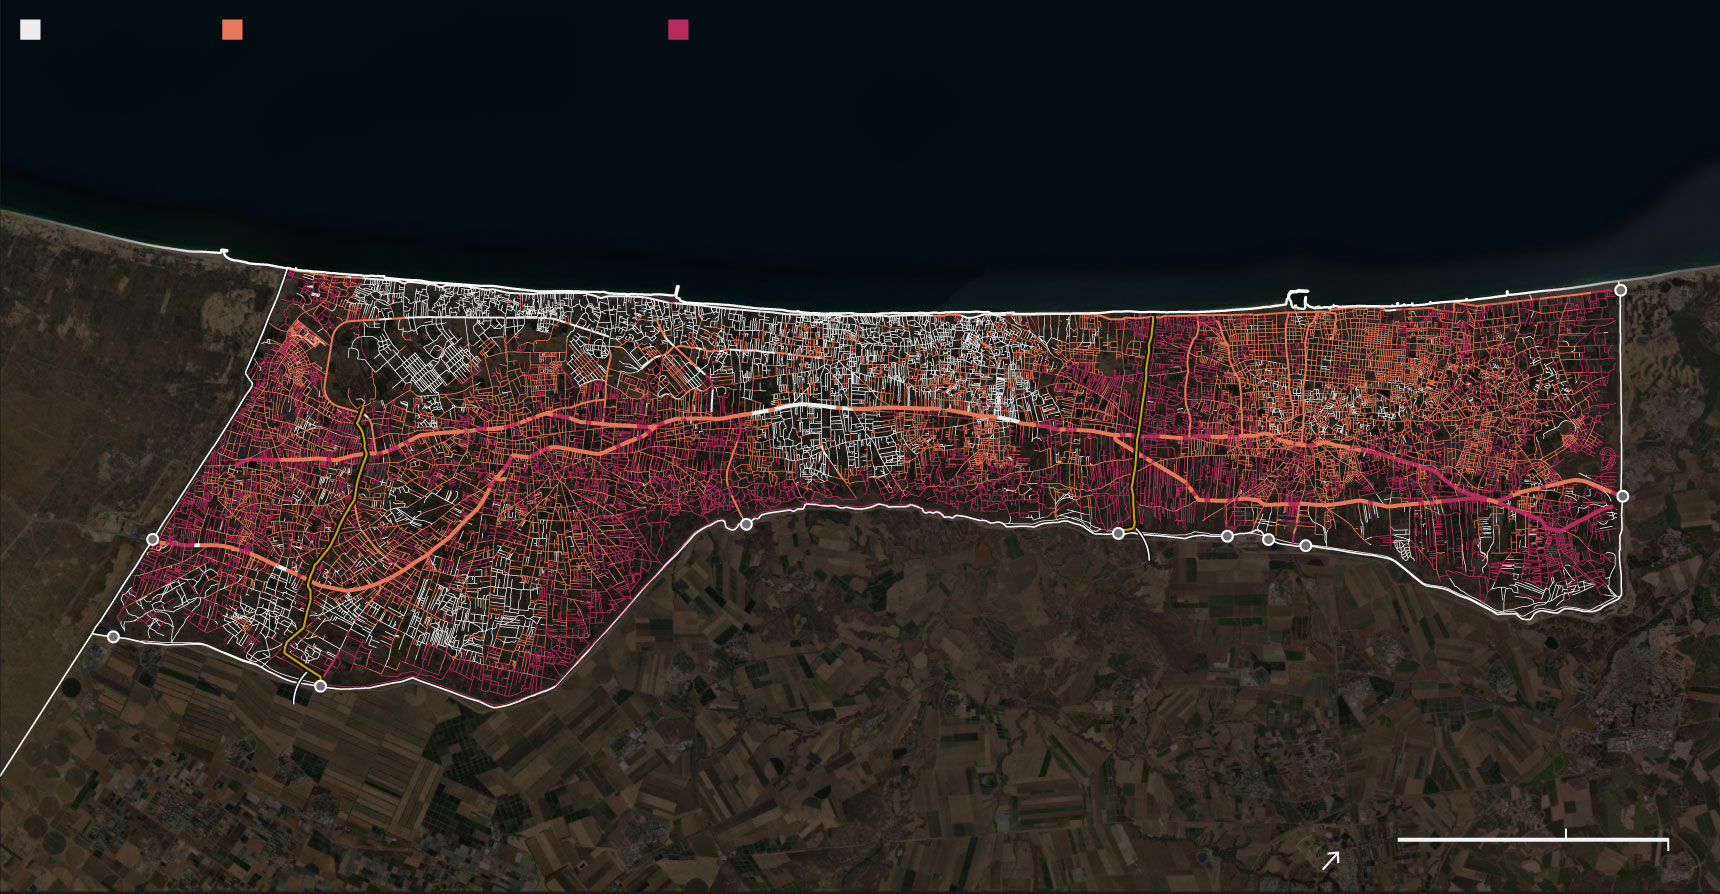Click the lone circle marker on the middle of the lower border
The image size is (1720, 894).
pyautogui.click(x=746, y=524)
